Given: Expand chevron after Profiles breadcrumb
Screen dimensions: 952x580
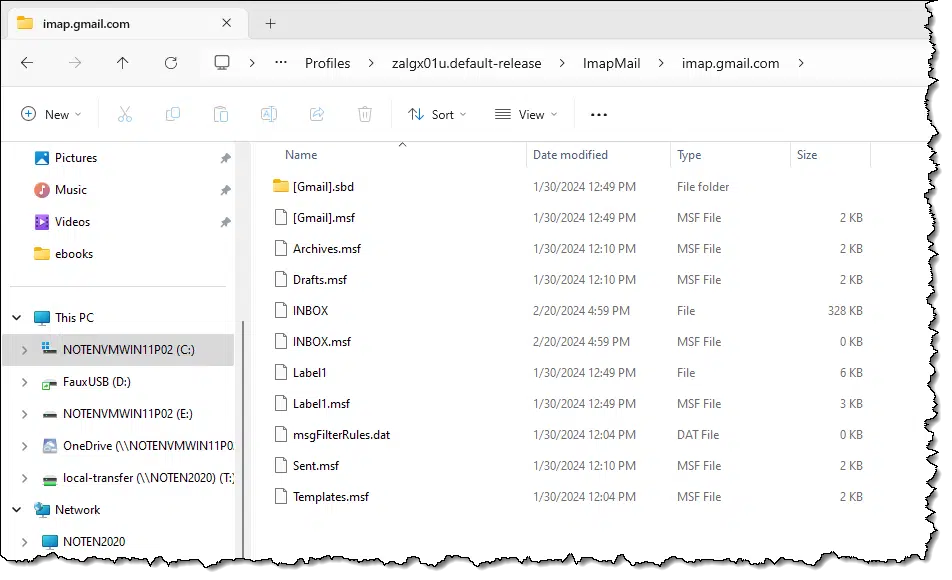Looking at the screenshot, I should point(371,63).
